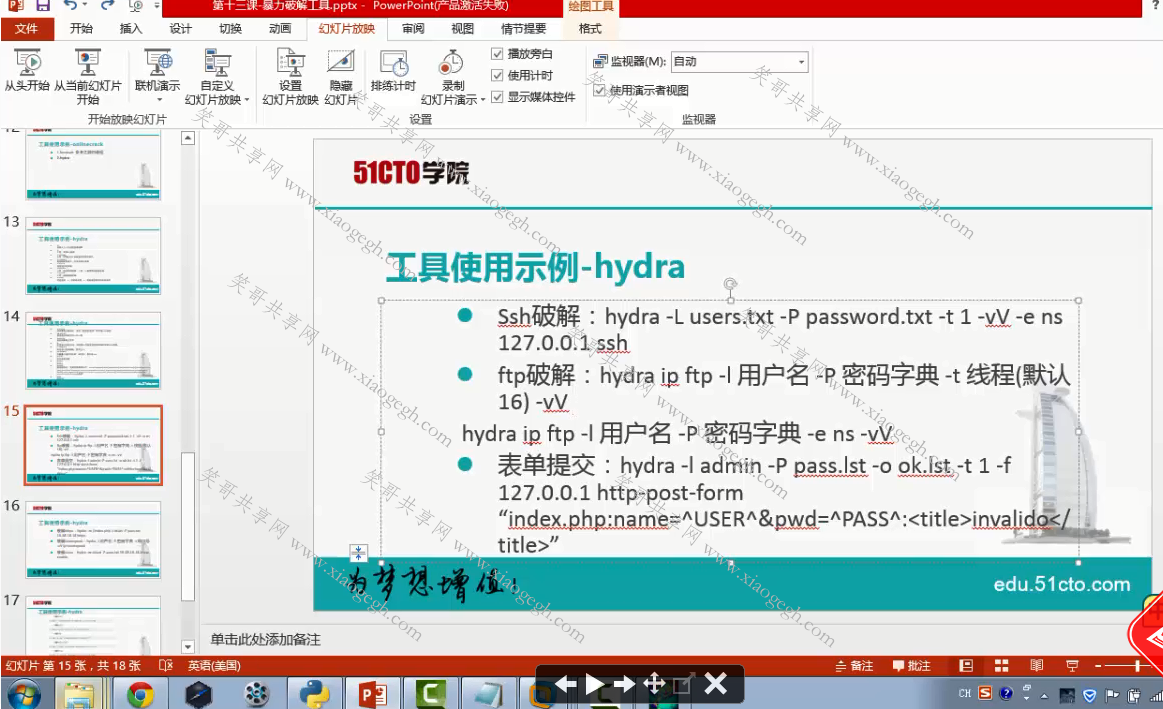Viewport: 1163px width, 709px height.
Task: Click Sogou input method tray icon
Action: (985, 693)
